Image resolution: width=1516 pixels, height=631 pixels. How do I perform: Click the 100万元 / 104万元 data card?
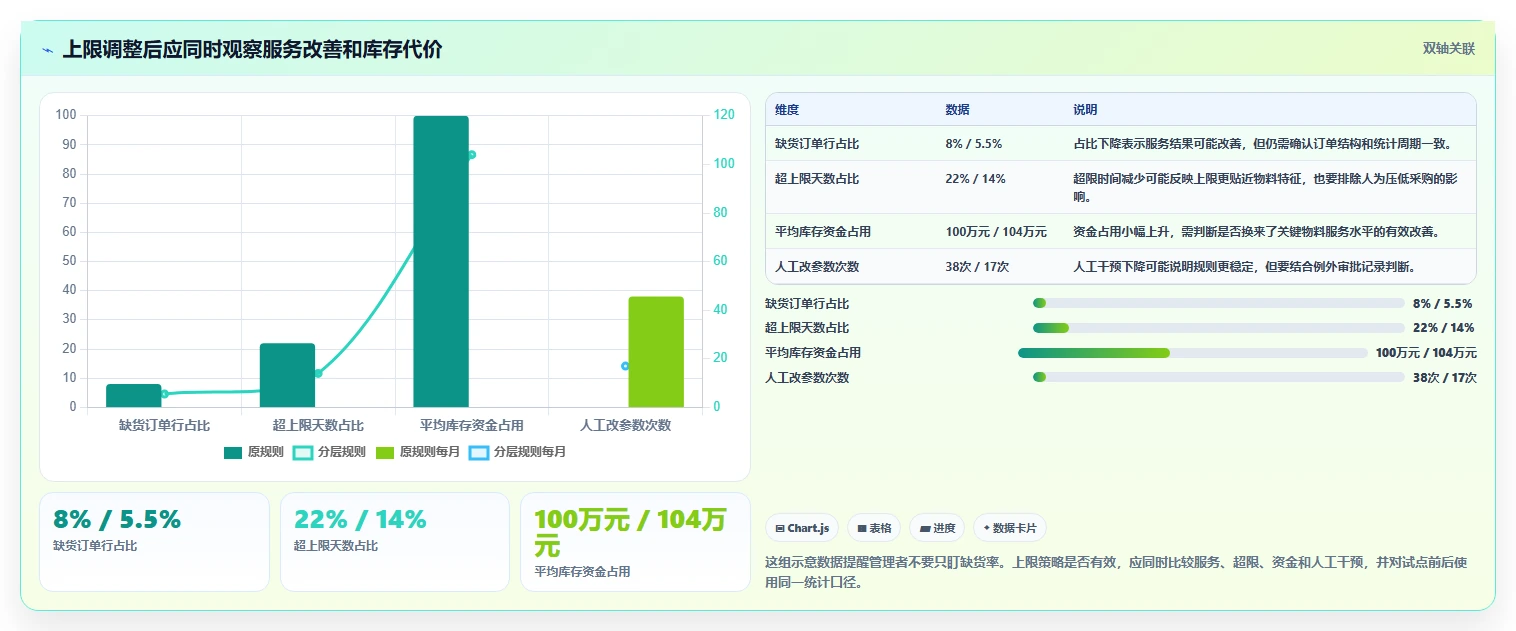[635, 542]
